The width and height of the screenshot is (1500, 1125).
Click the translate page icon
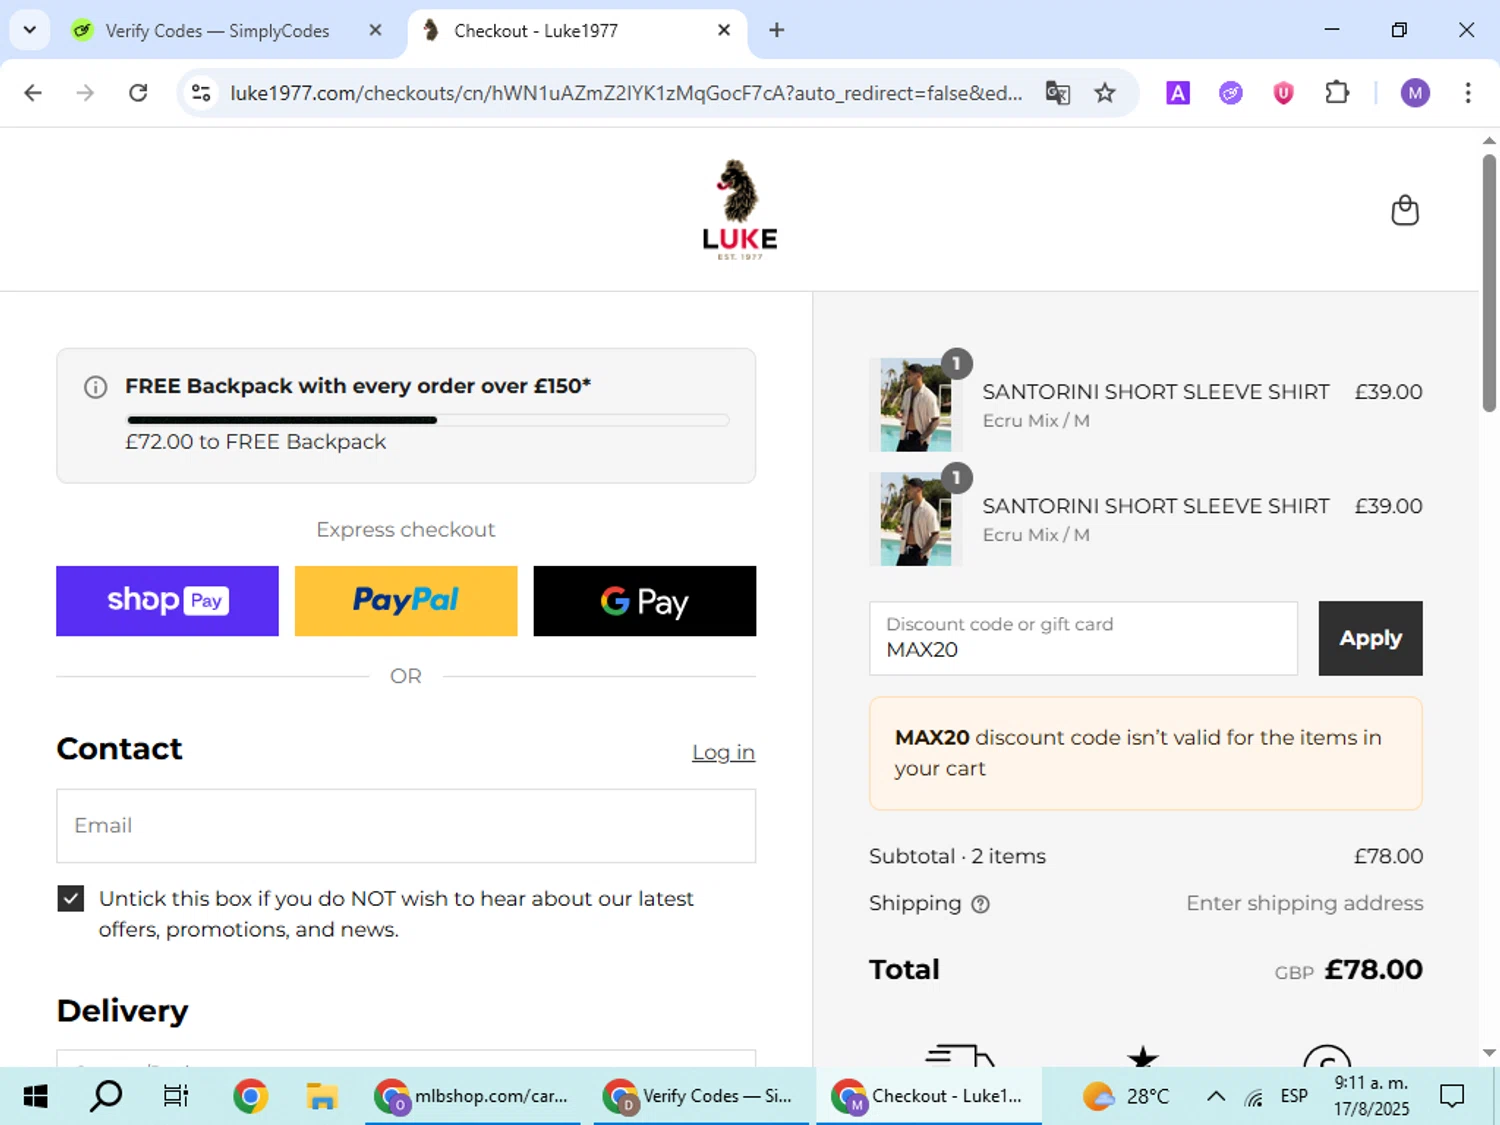1057,93
